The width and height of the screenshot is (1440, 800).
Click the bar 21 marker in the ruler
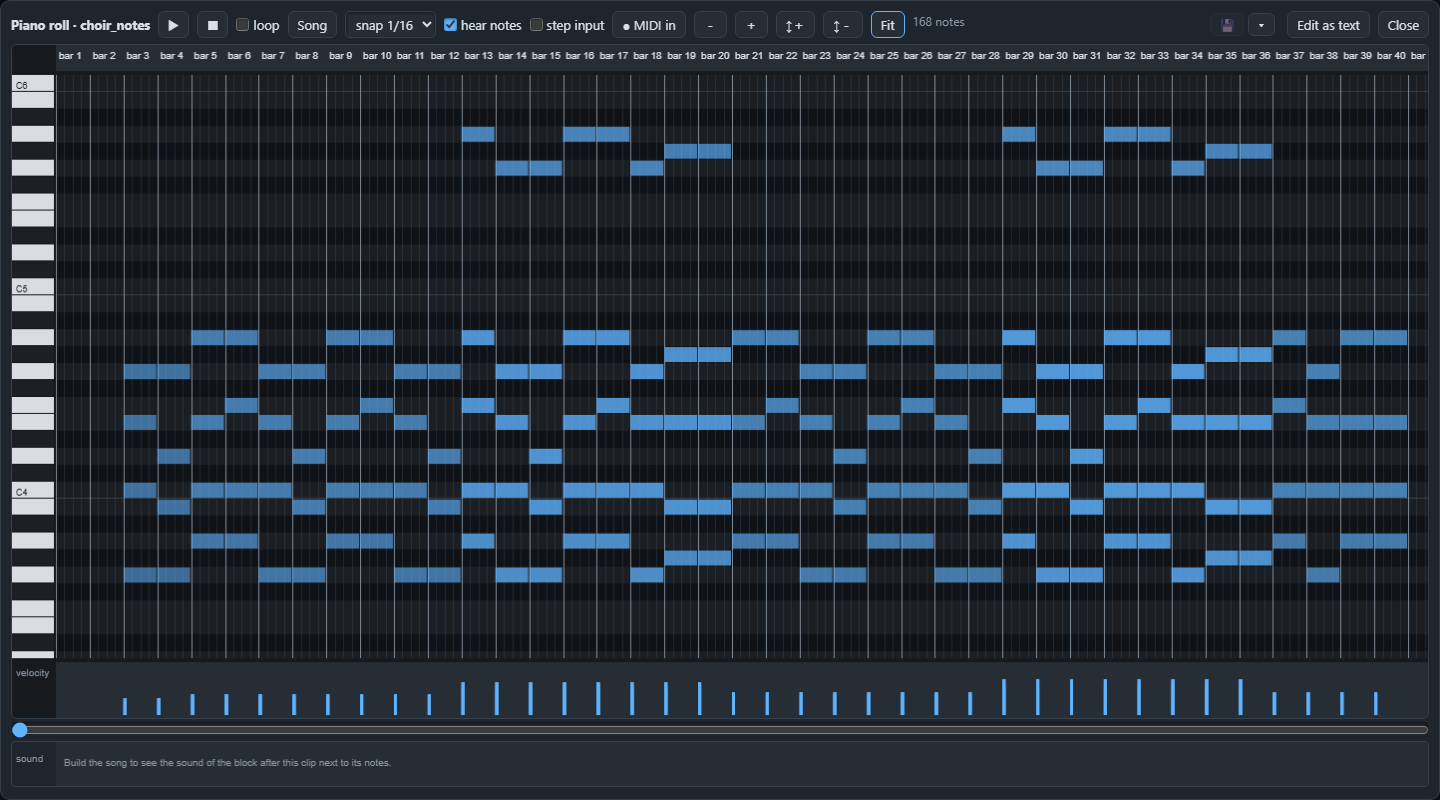[749, 56]
